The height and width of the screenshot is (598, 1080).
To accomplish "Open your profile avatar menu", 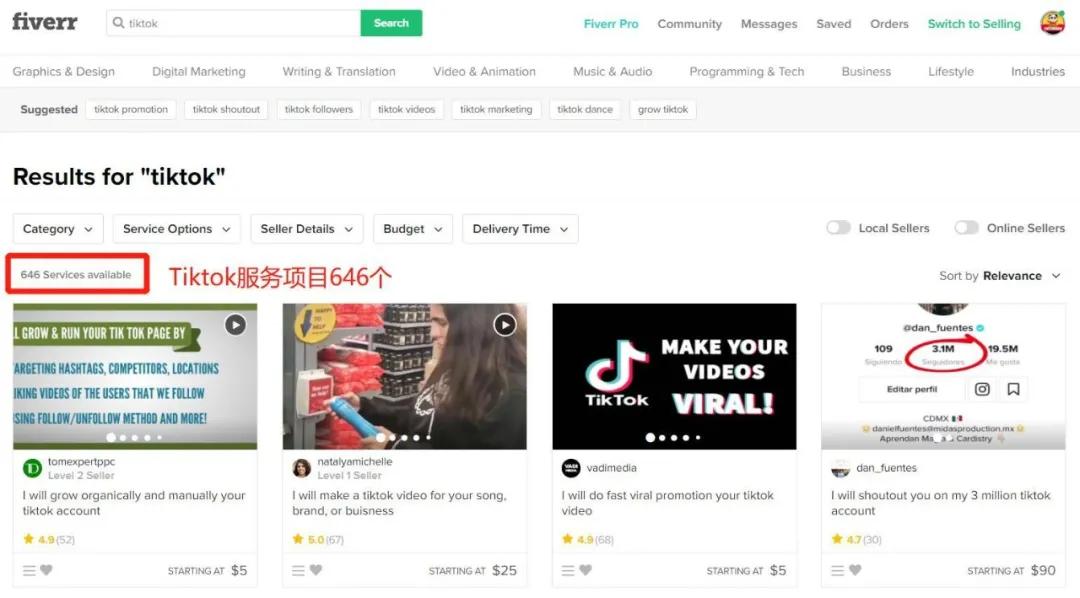I will [x=1052, y=22].
